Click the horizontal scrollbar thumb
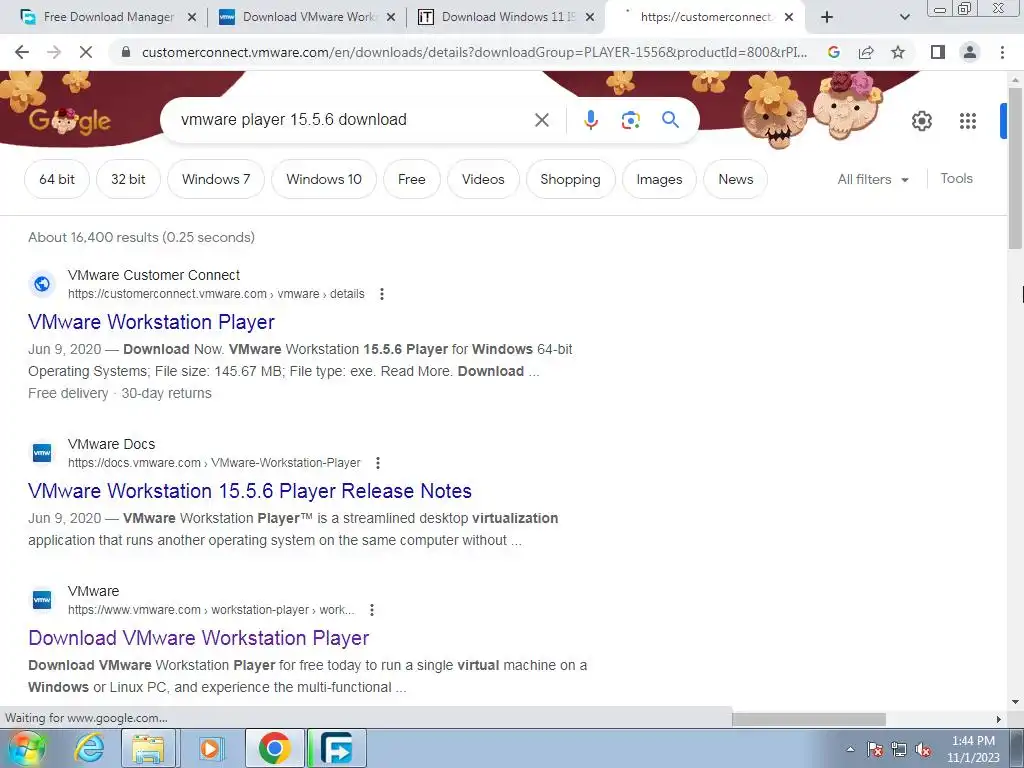This screenshot has width=1024, height=768. pyautogui.click(x=808, y=719)
